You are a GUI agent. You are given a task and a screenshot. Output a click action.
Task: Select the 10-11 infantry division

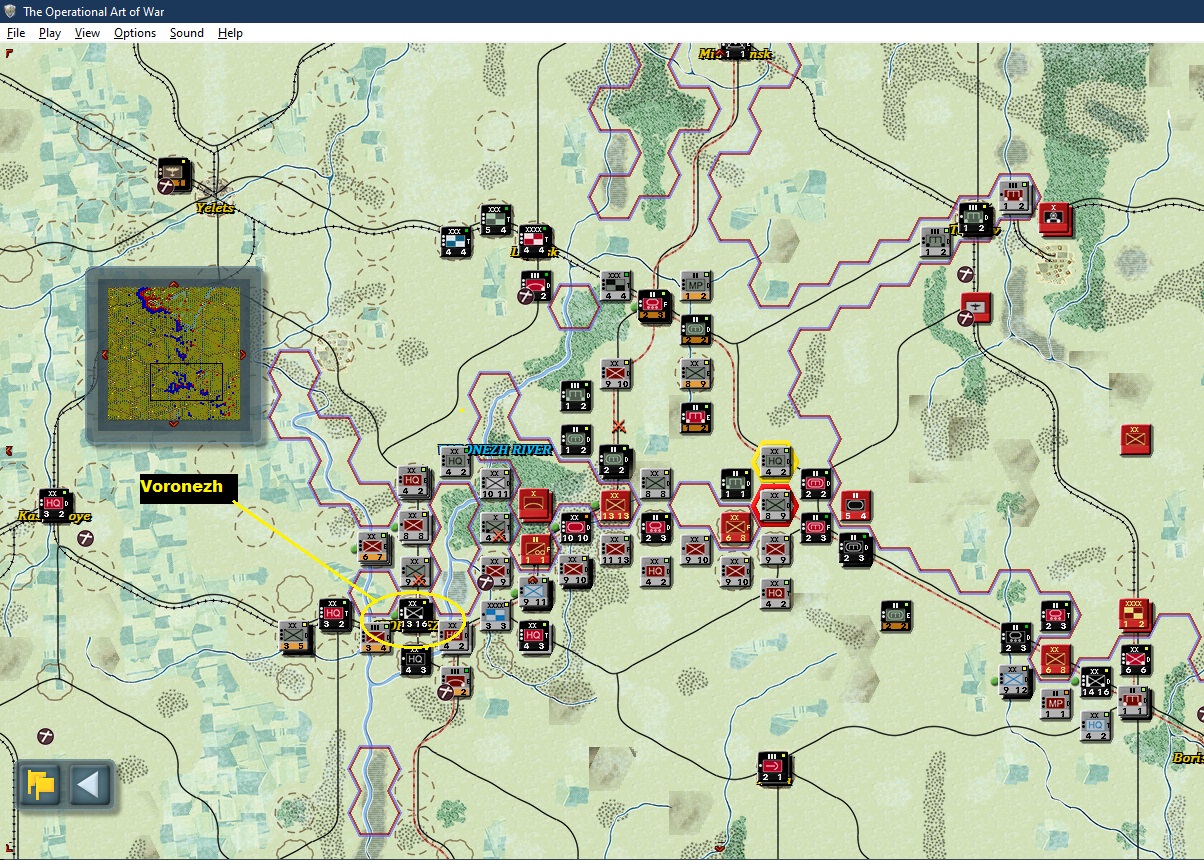point(495,483)
